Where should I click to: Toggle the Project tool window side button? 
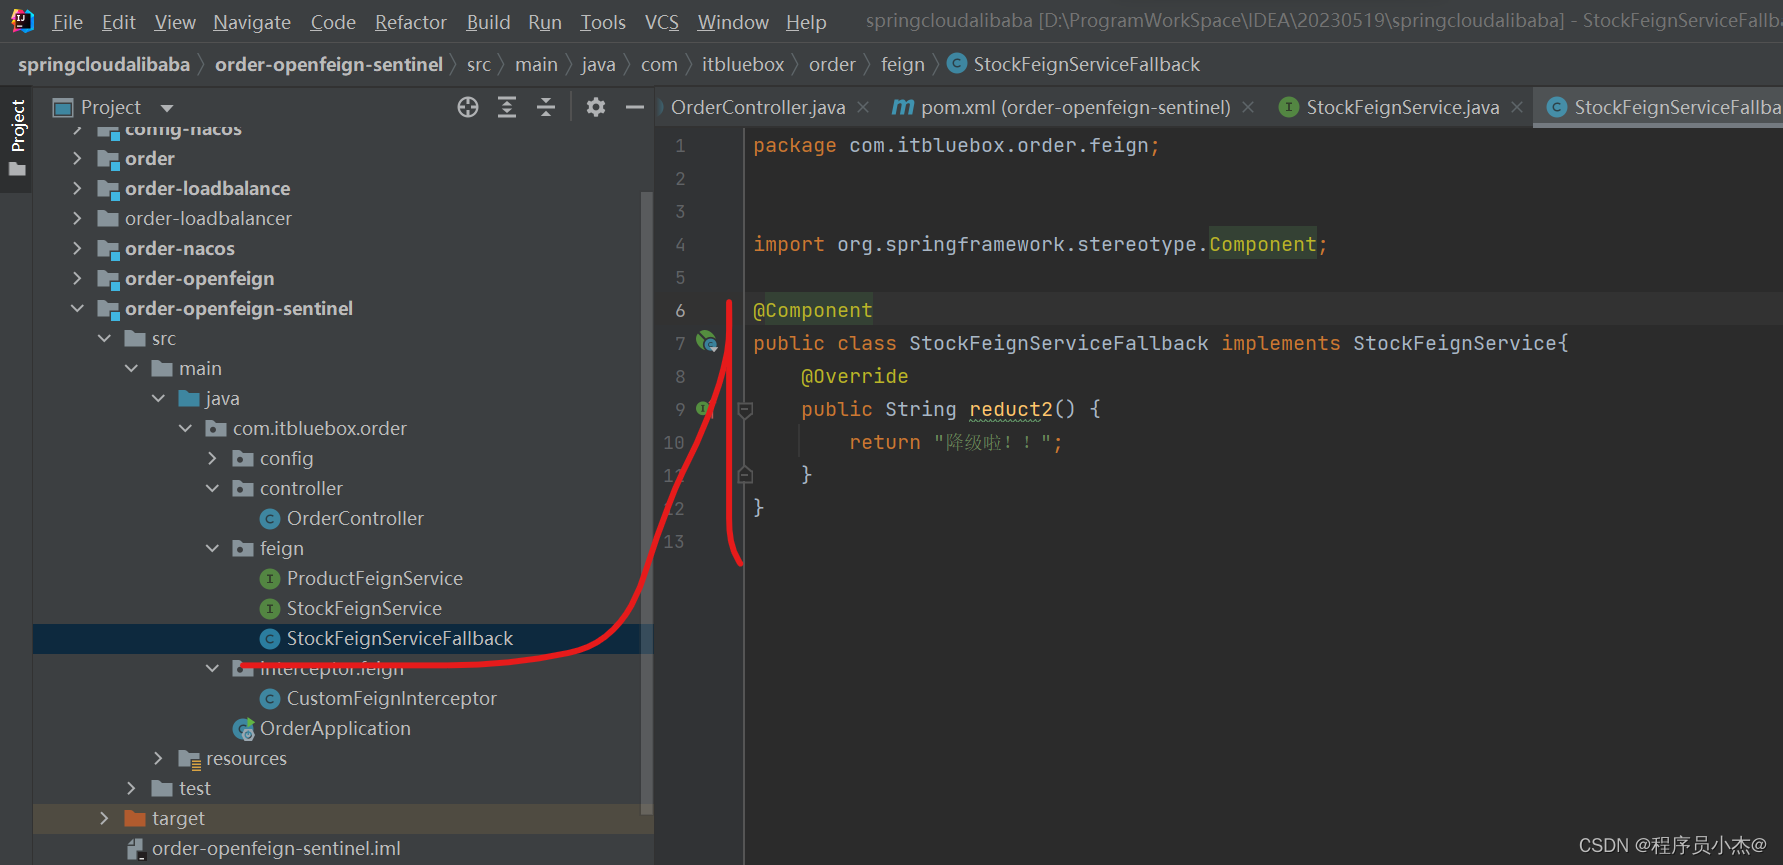click(x=17, y=137)
